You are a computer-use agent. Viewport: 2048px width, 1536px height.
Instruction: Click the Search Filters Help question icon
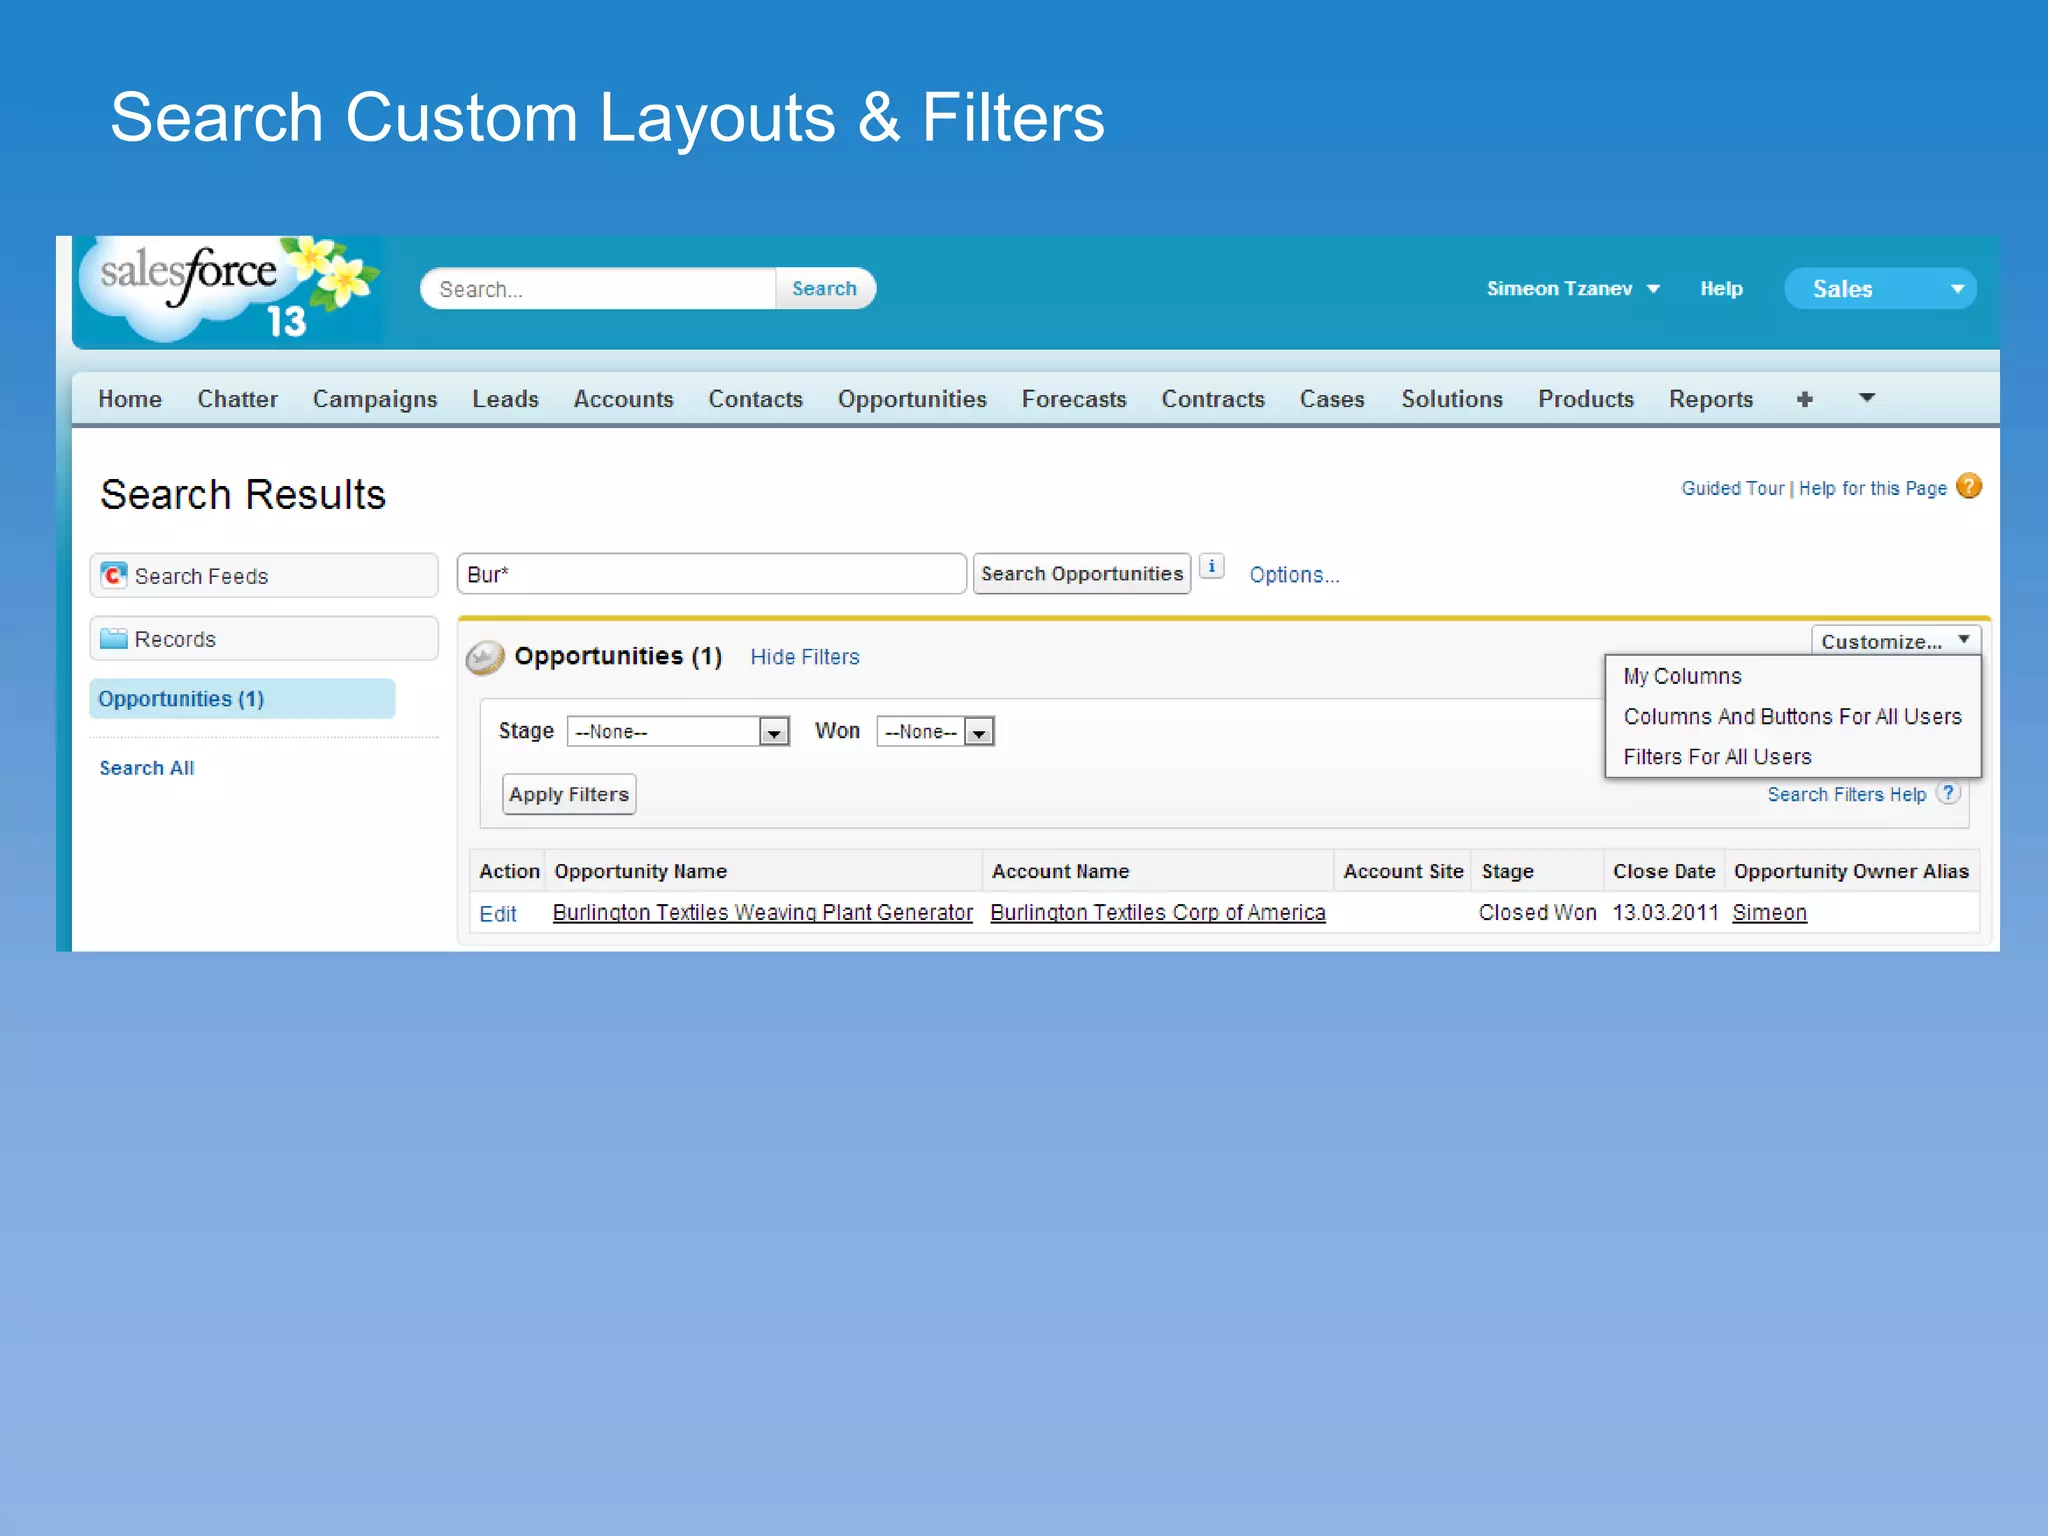click(x=1948, y=793)
